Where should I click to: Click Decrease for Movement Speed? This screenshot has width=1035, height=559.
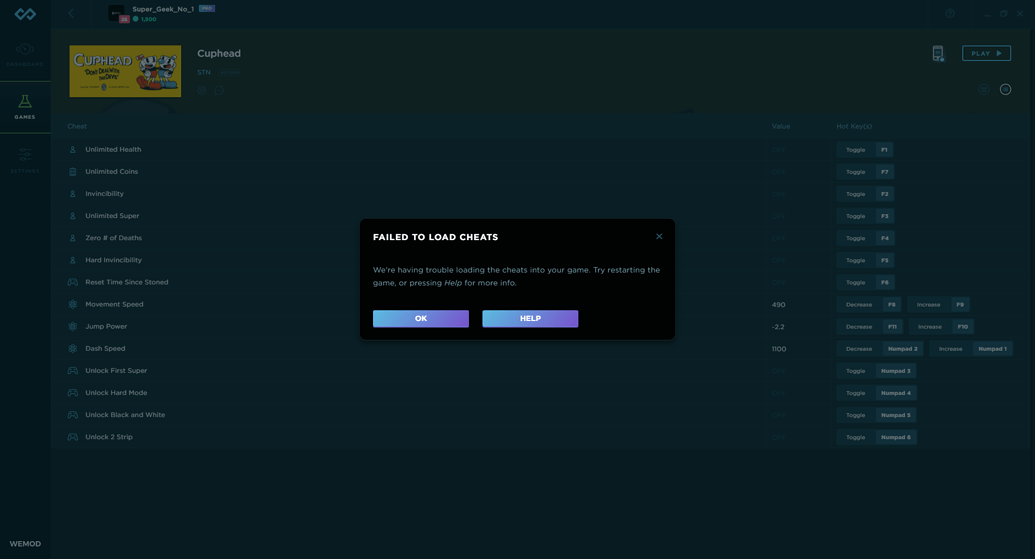(858, 305)
